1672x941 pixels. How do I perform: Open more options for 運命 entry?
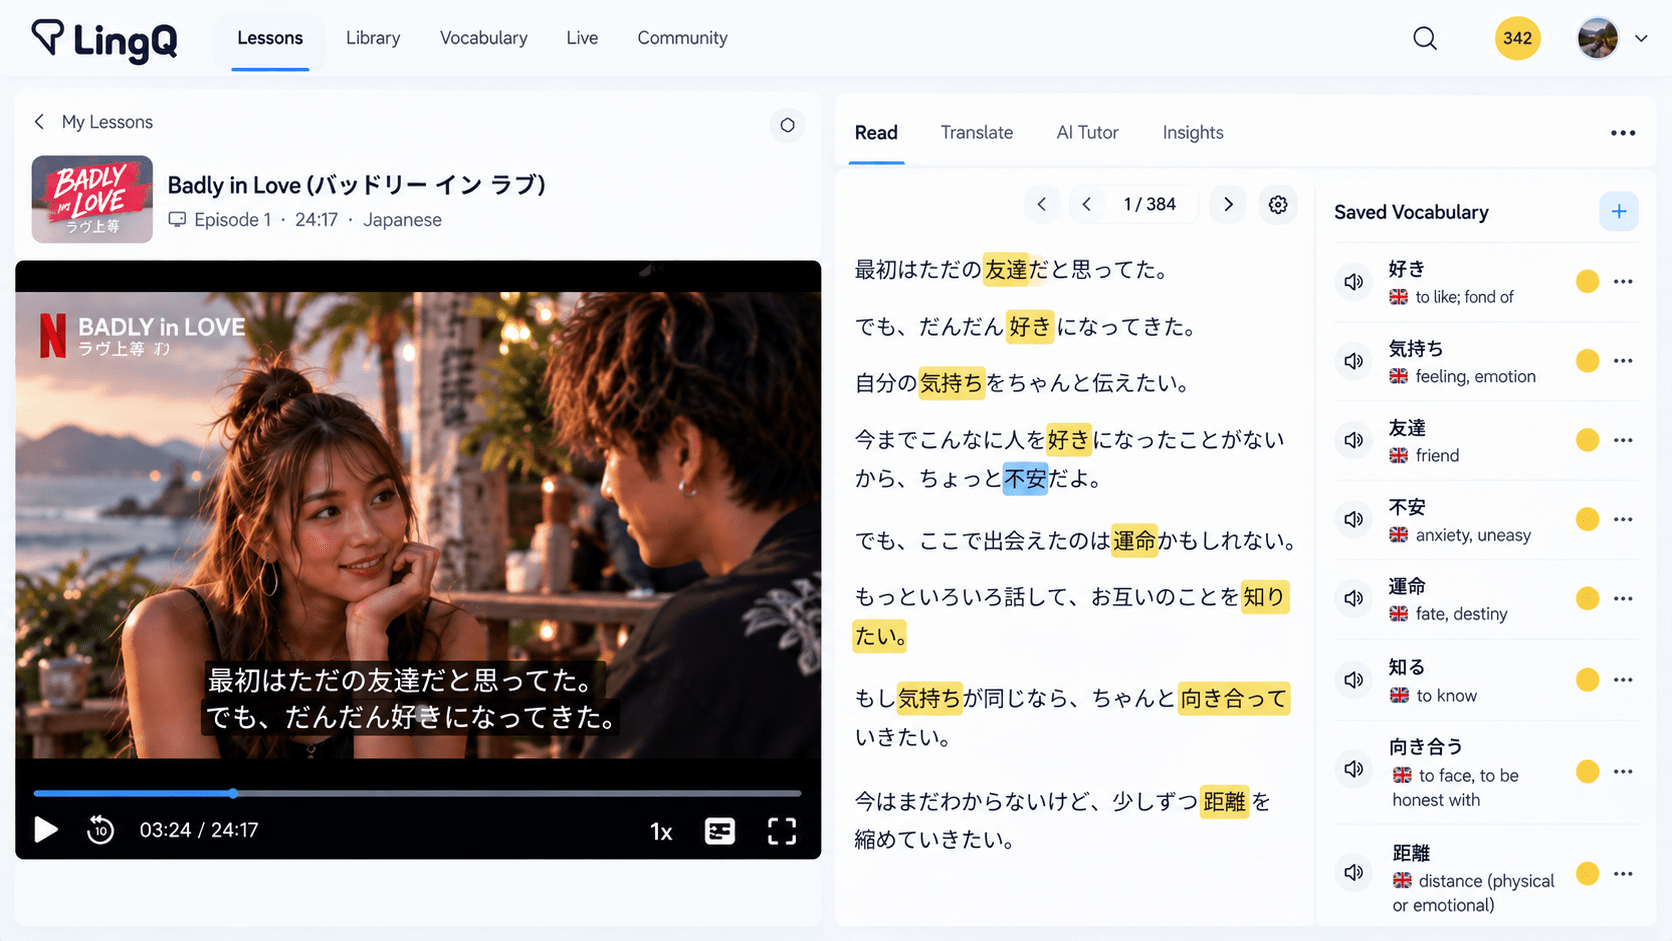[1623, 598]
